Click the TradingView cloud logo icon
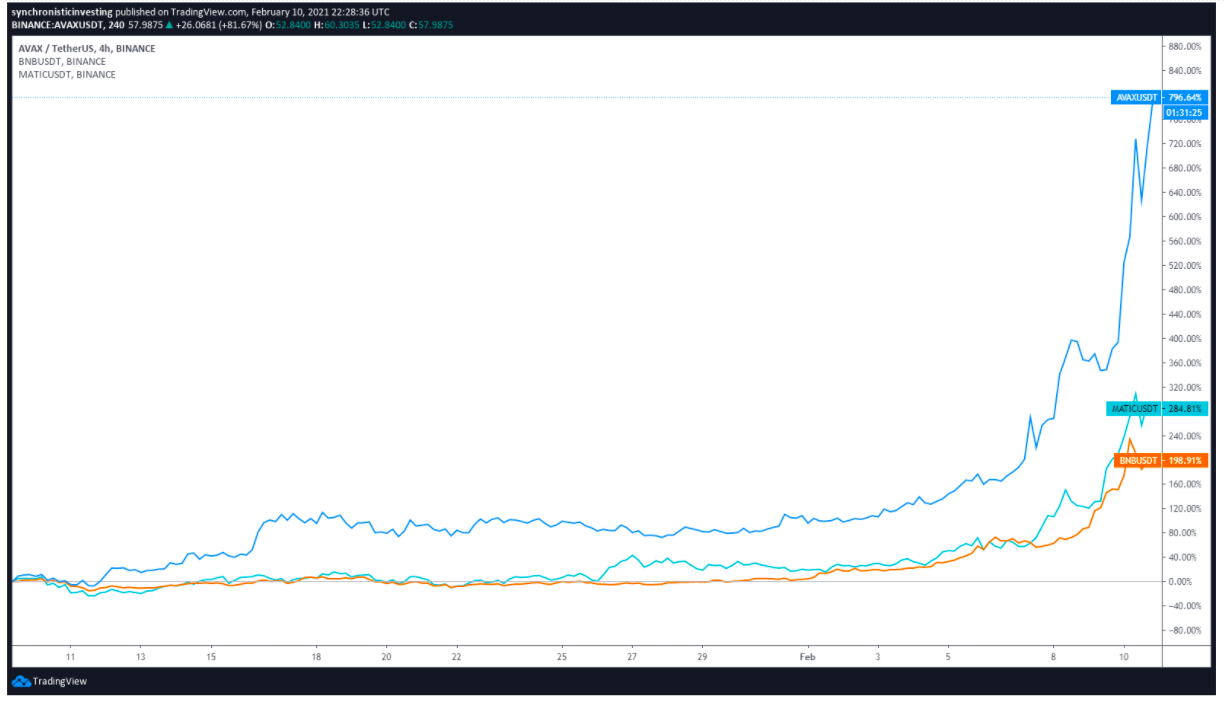The width and height of the screenshot is (1224, 703). tap(20, 681)
